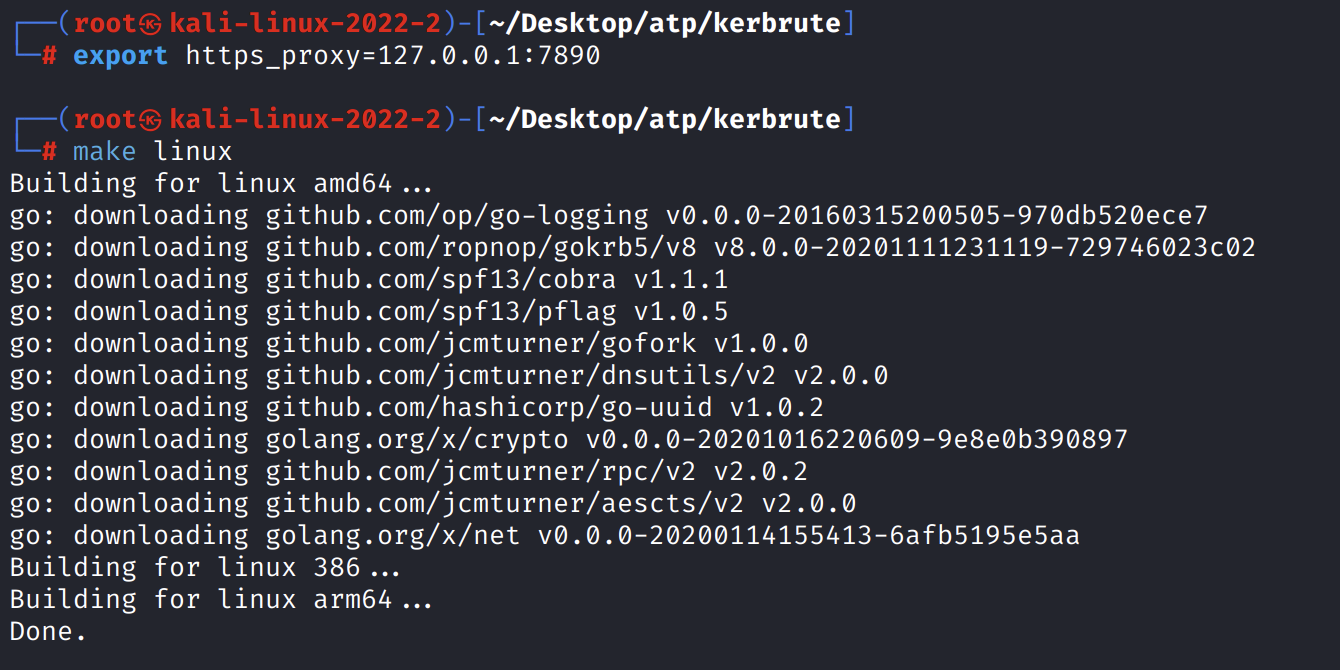Click the export command word
1340x670 pixels.
120,56
